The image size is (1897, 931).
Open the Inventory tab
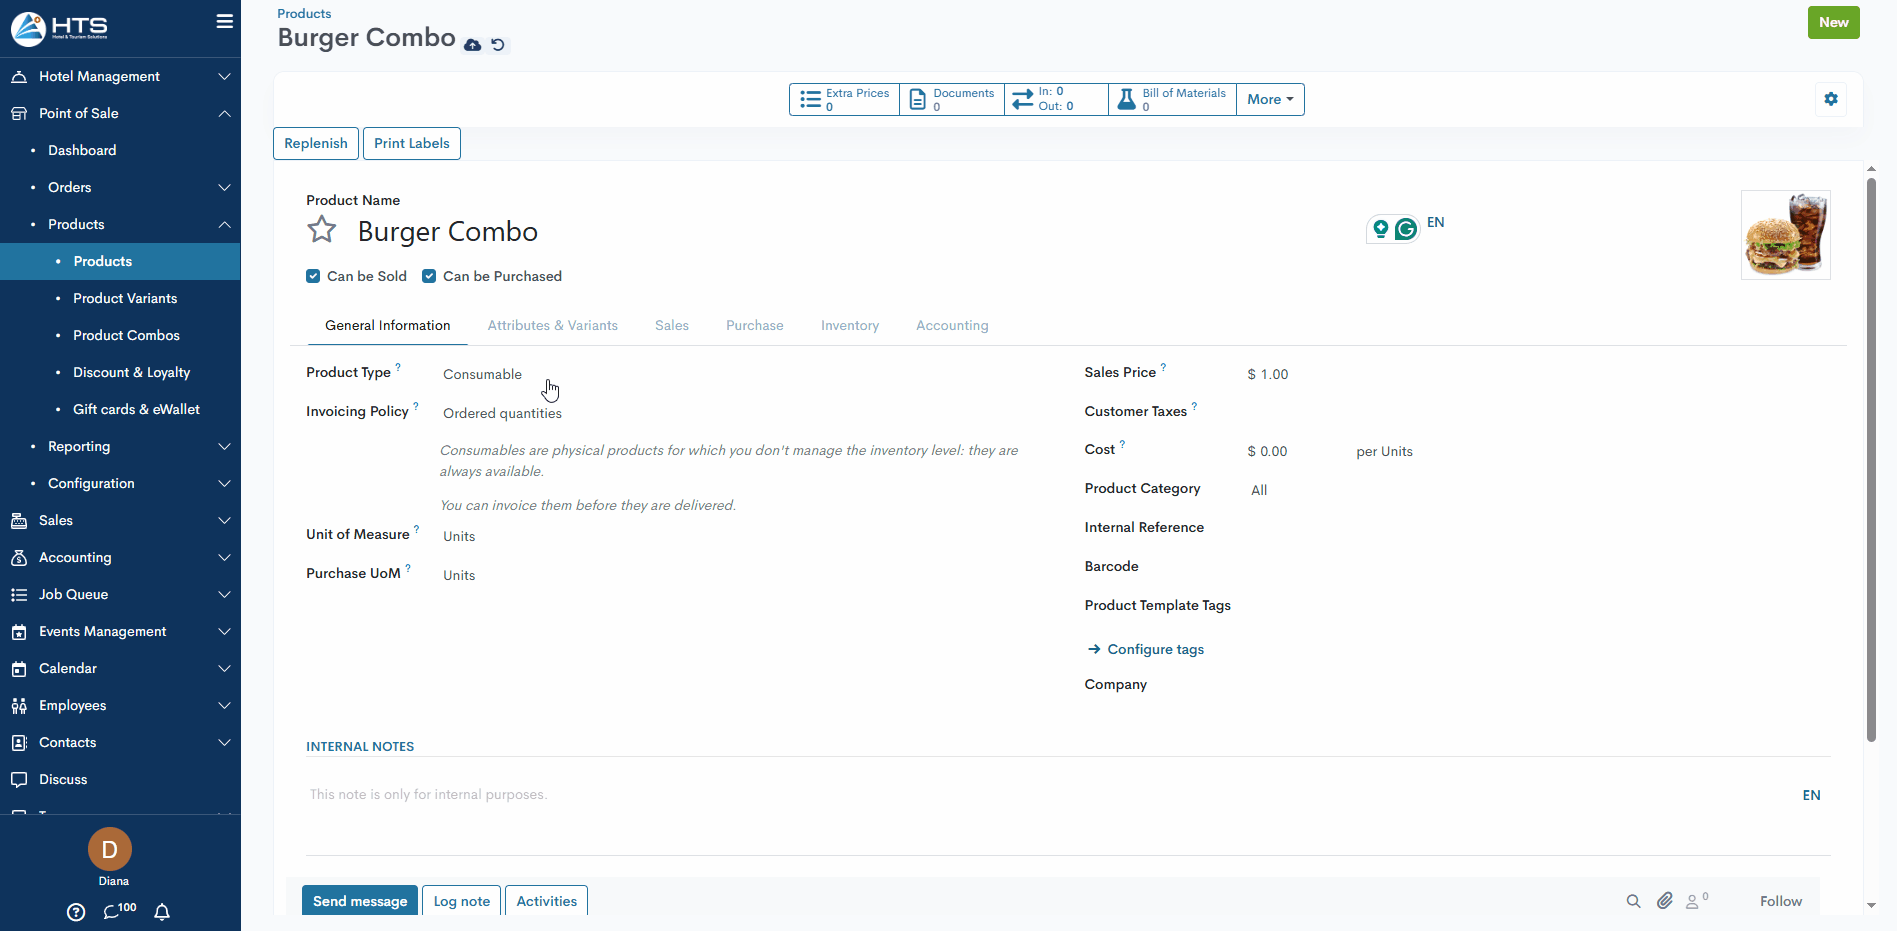[x=849, y=325]
